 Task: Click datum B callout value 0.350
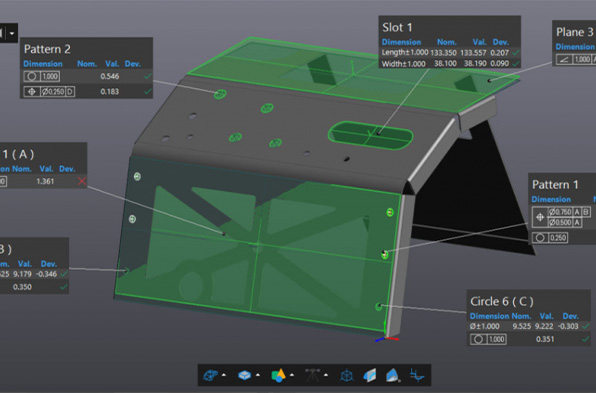[22, 287]
